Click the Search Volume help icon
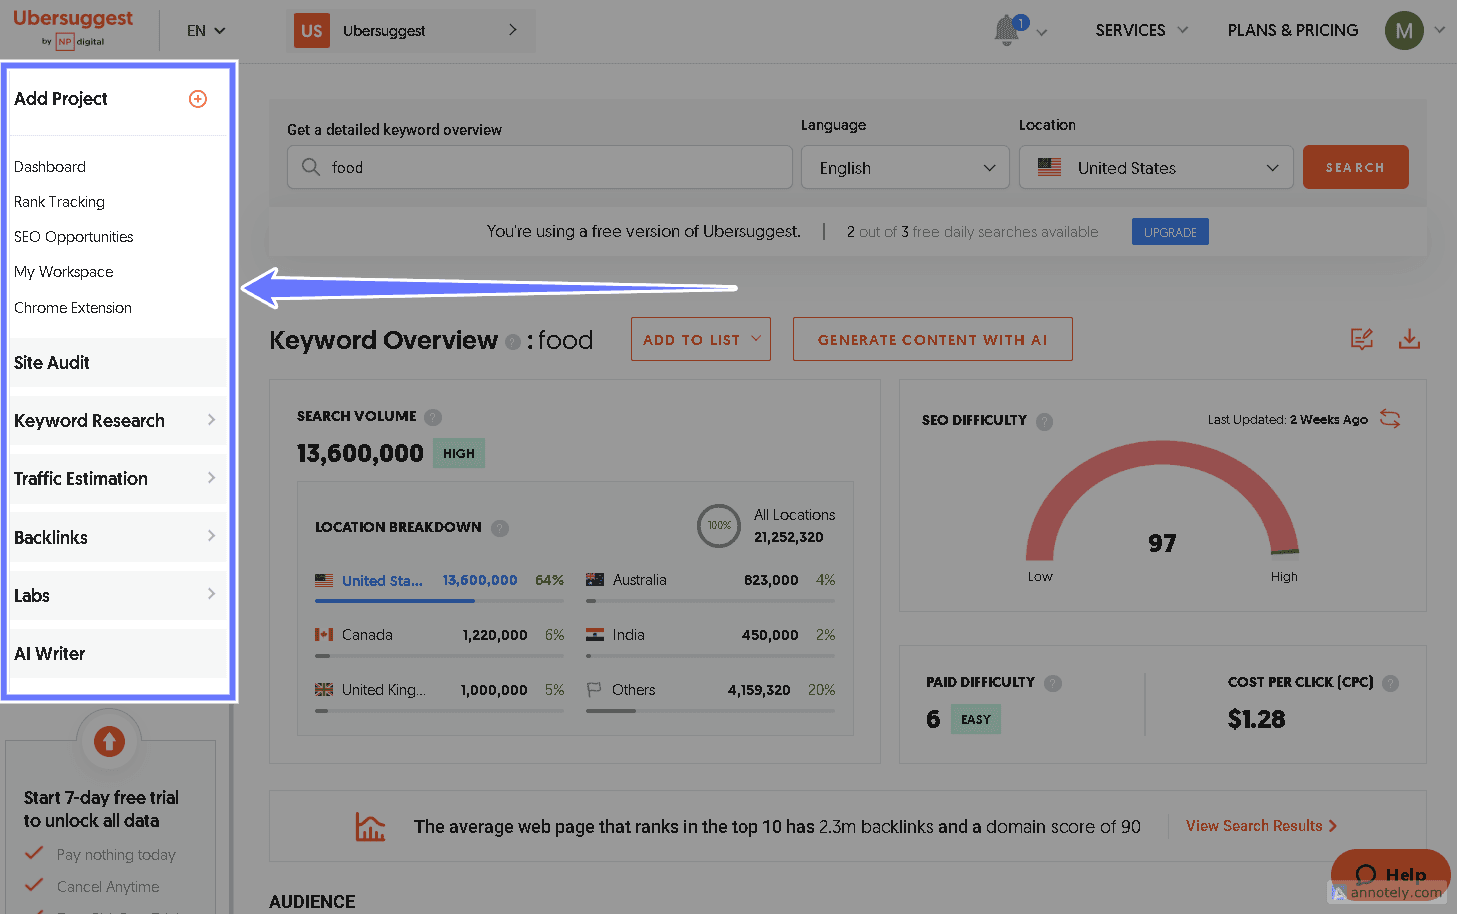 433,417
